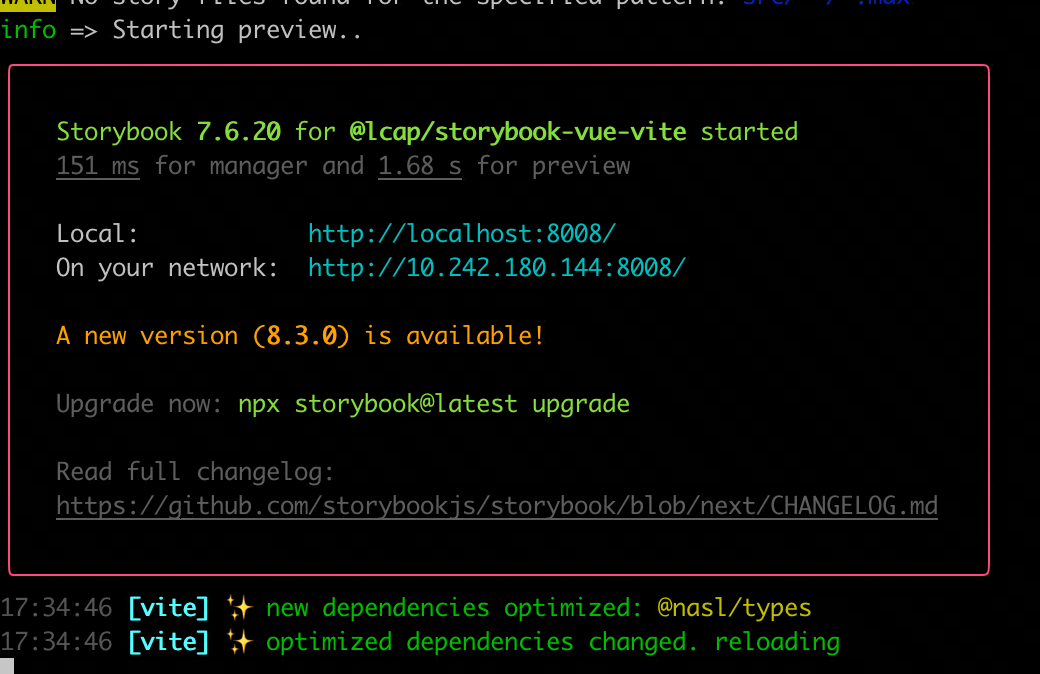Click sparkles emoji on reloading line
Viewport: 1040px width, 674px height.
[239, 641]
